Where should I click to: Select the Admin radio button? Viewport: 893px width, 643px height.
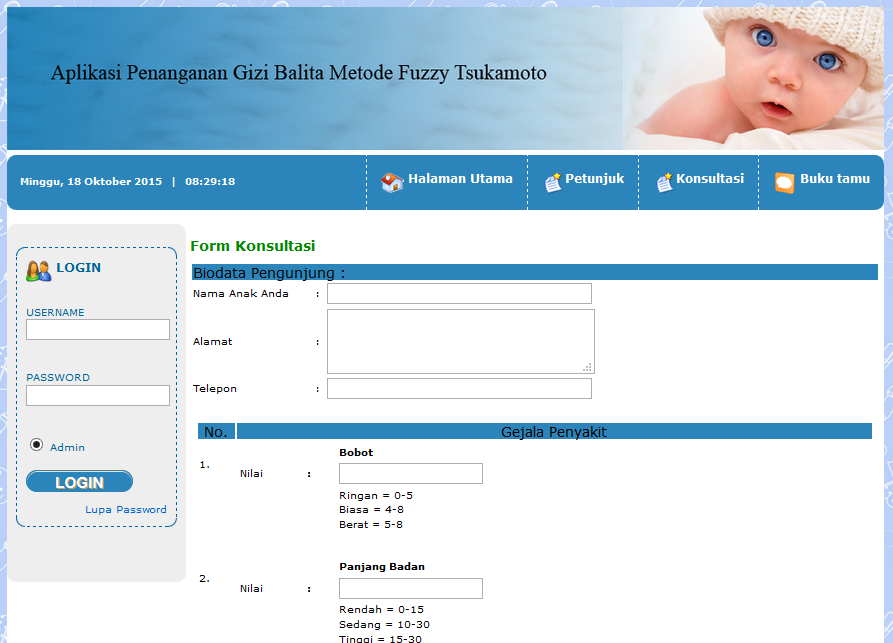[36, 445]
